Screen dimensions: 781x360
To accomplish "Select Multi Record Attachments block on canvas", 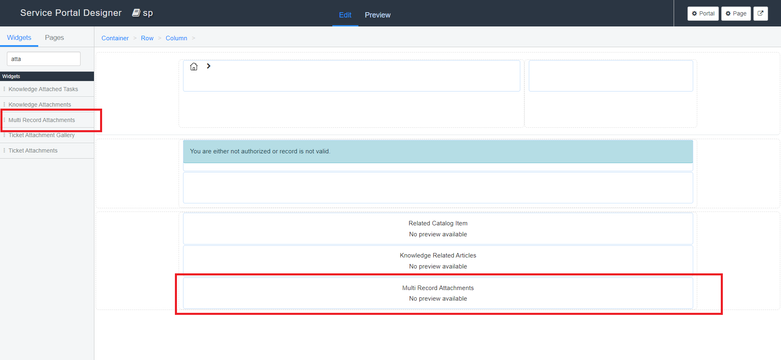I will coord(438,293).
